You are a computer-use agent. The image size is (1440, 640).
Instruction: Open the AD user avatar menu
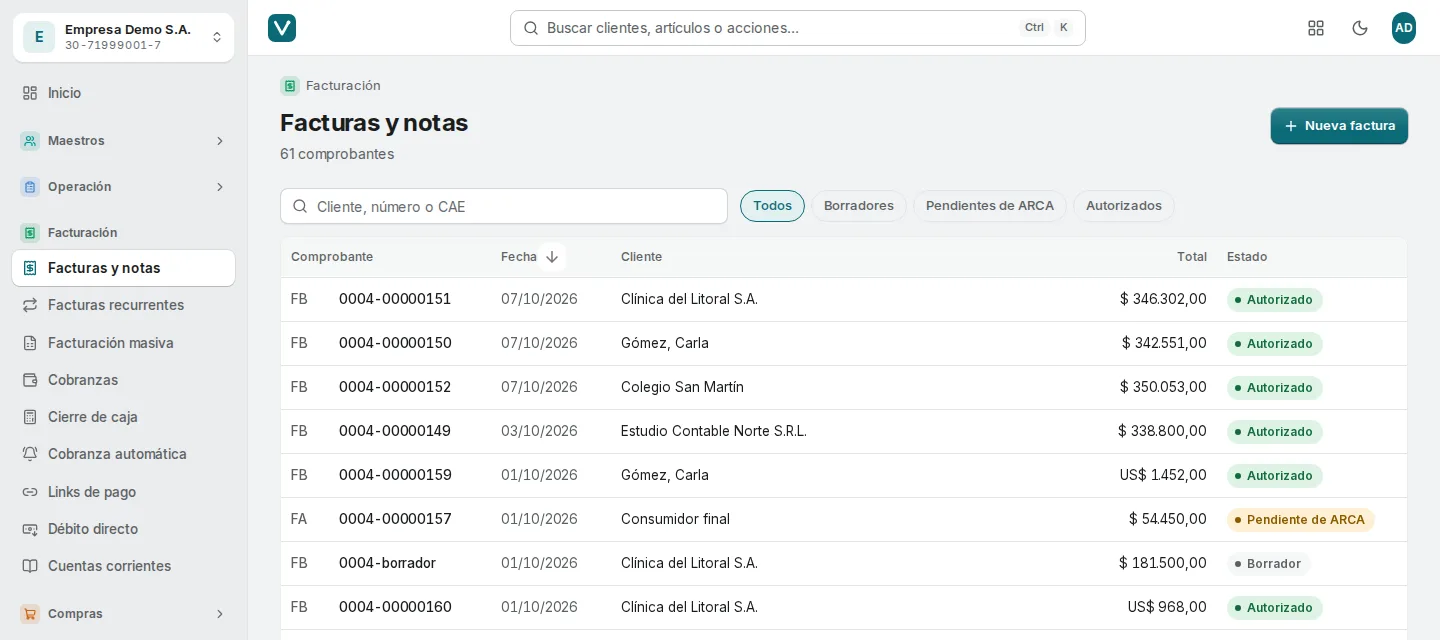click(x=1404, y=28)
